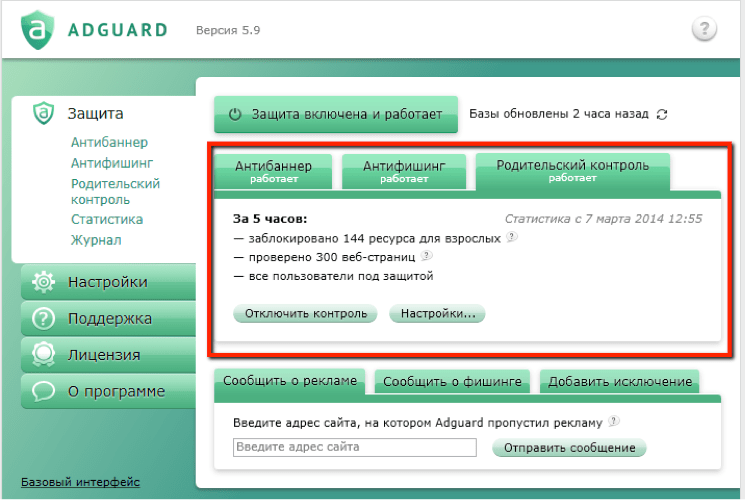This screenshot has height=500, width=746.
Task: Disable parental control via Отключить контроль
Action: click(x=305, y=314)
